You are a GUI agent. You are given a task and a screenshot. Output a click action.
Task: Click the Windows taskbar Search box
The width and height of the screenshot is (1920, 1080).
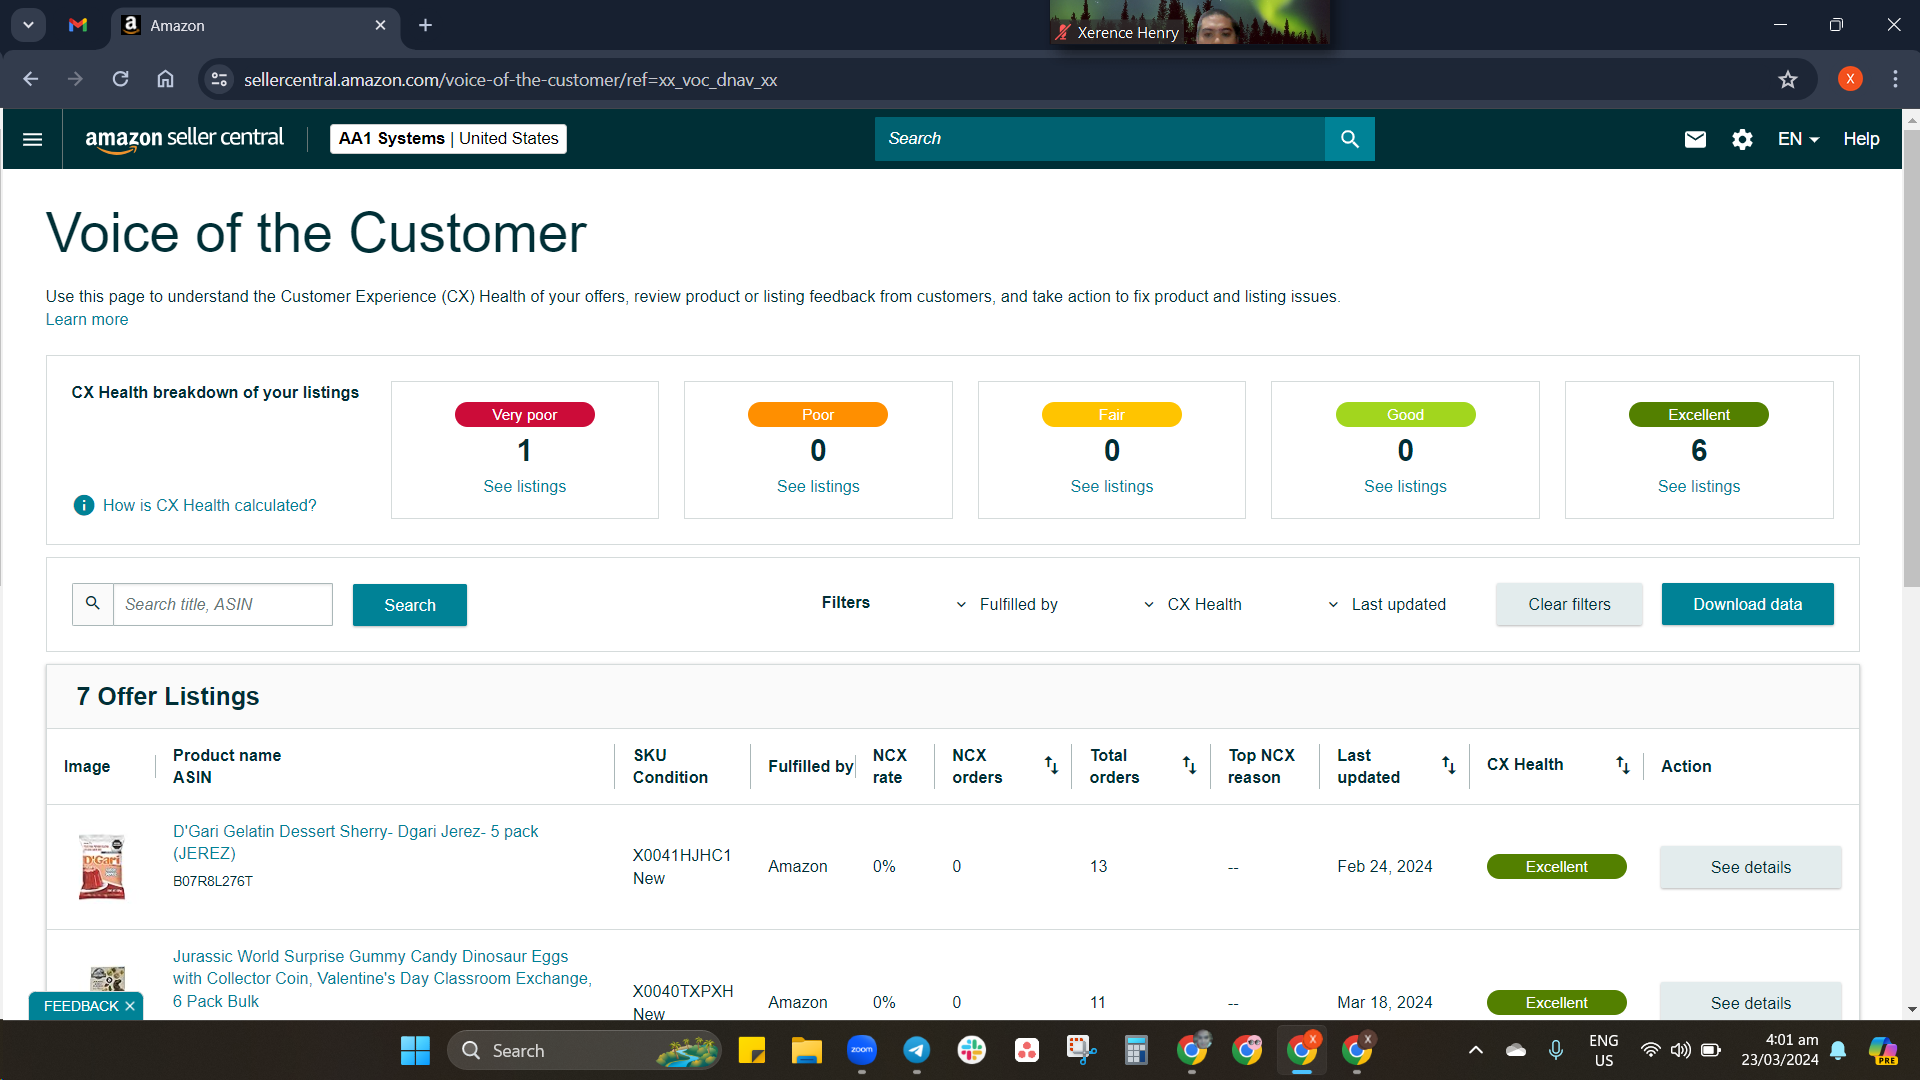(584, 1050)
